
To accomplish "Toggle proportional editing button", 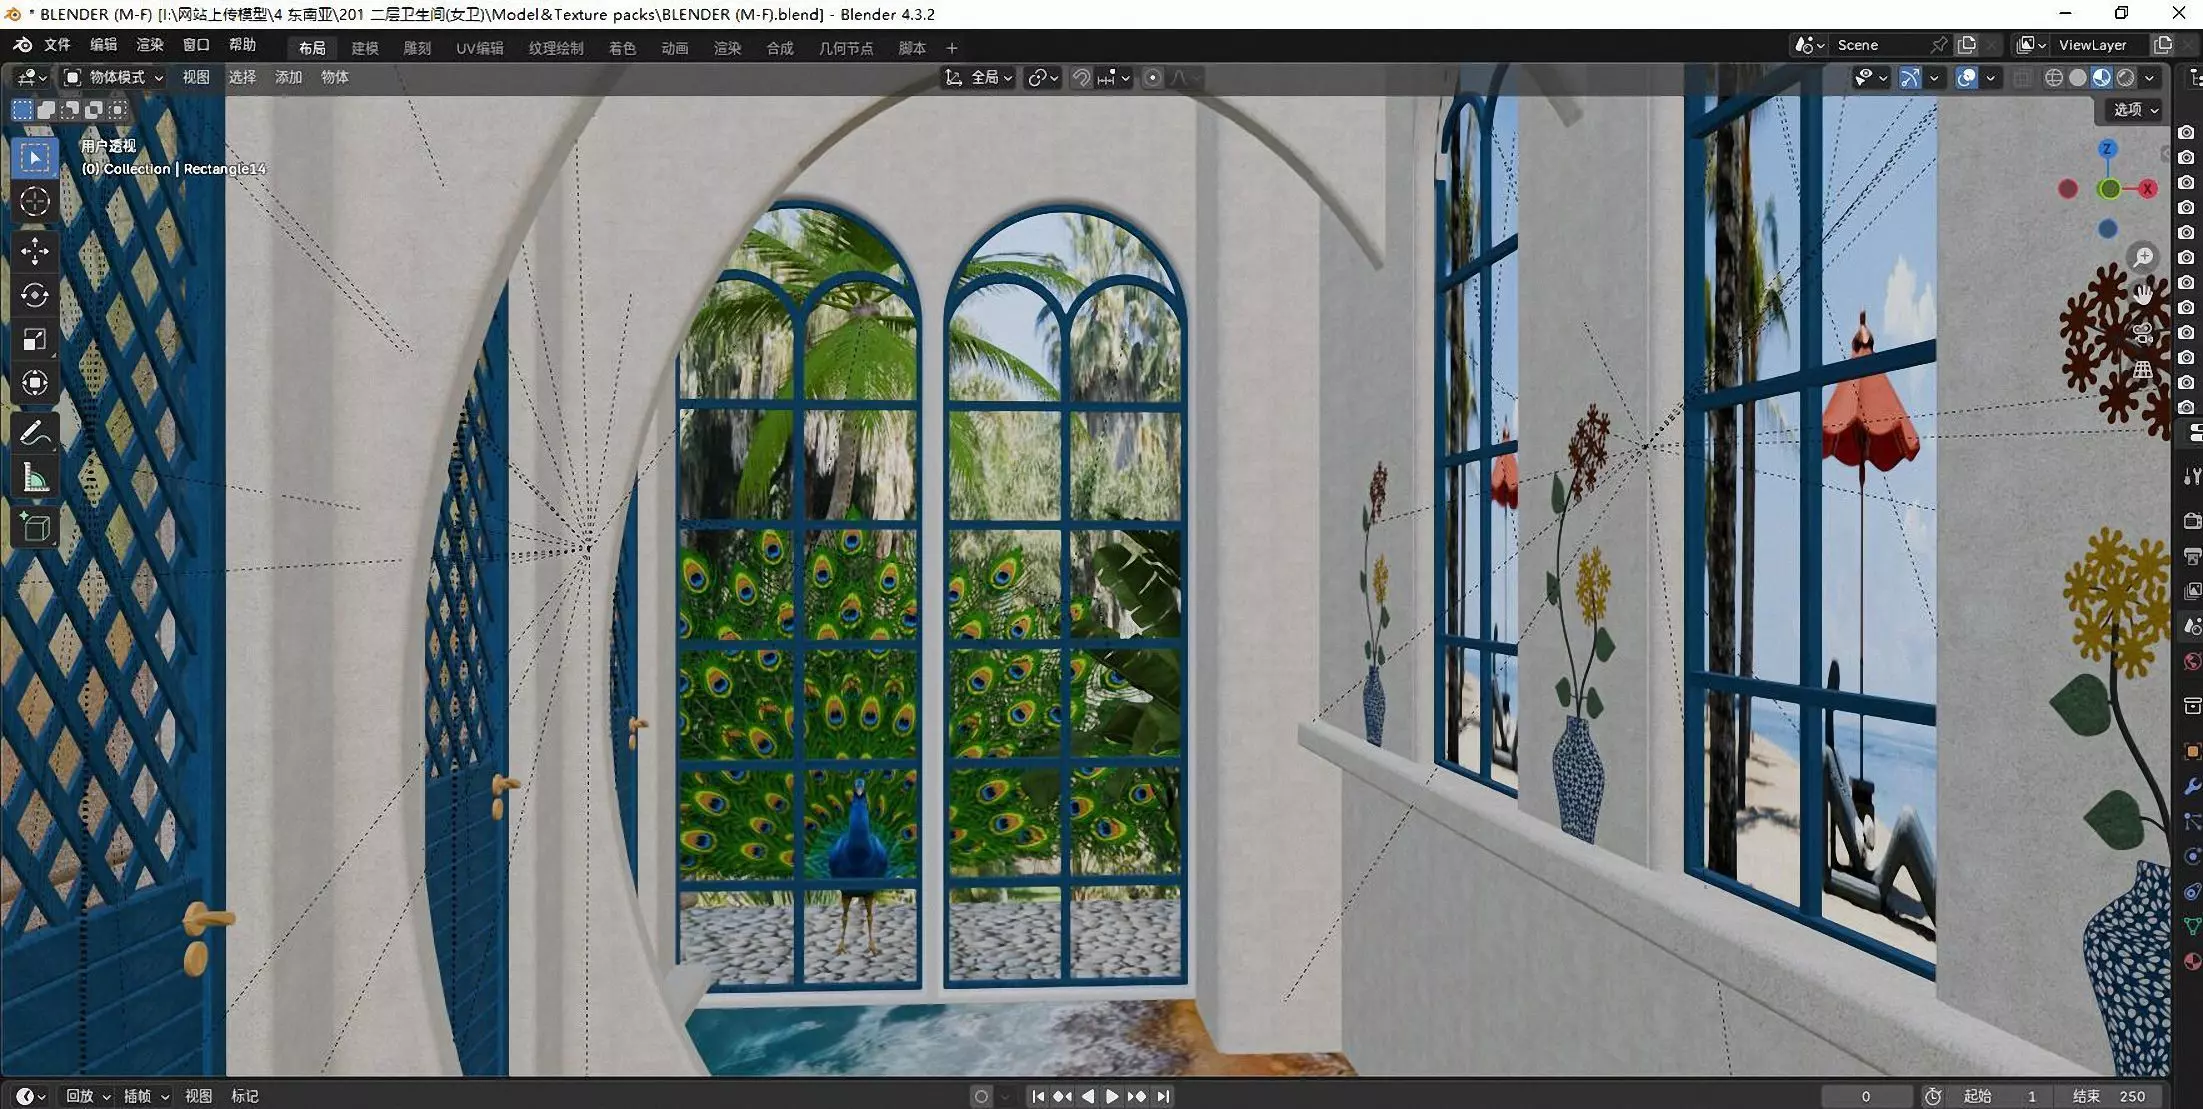I will click(1152, 78).
